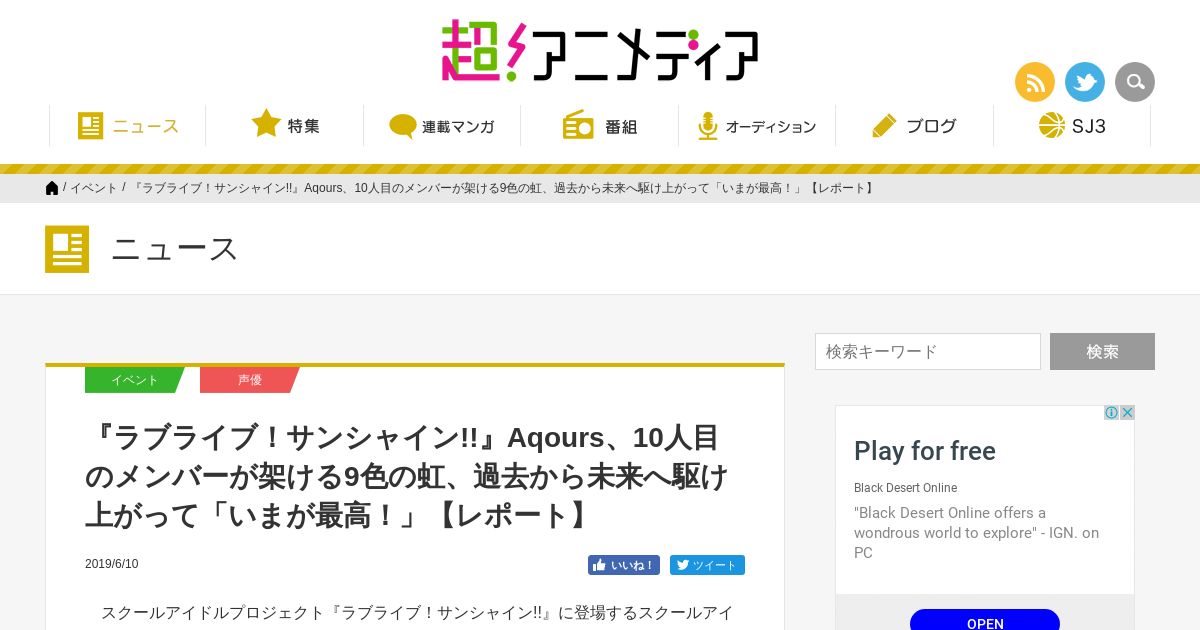Click the Facebook いいね！ button
The image size is (1200, 630).
coord(624,565)
